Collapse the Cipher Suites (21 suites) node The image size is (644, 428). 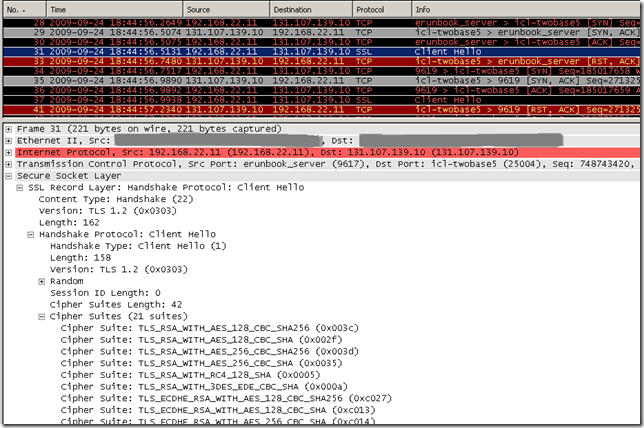41,317
